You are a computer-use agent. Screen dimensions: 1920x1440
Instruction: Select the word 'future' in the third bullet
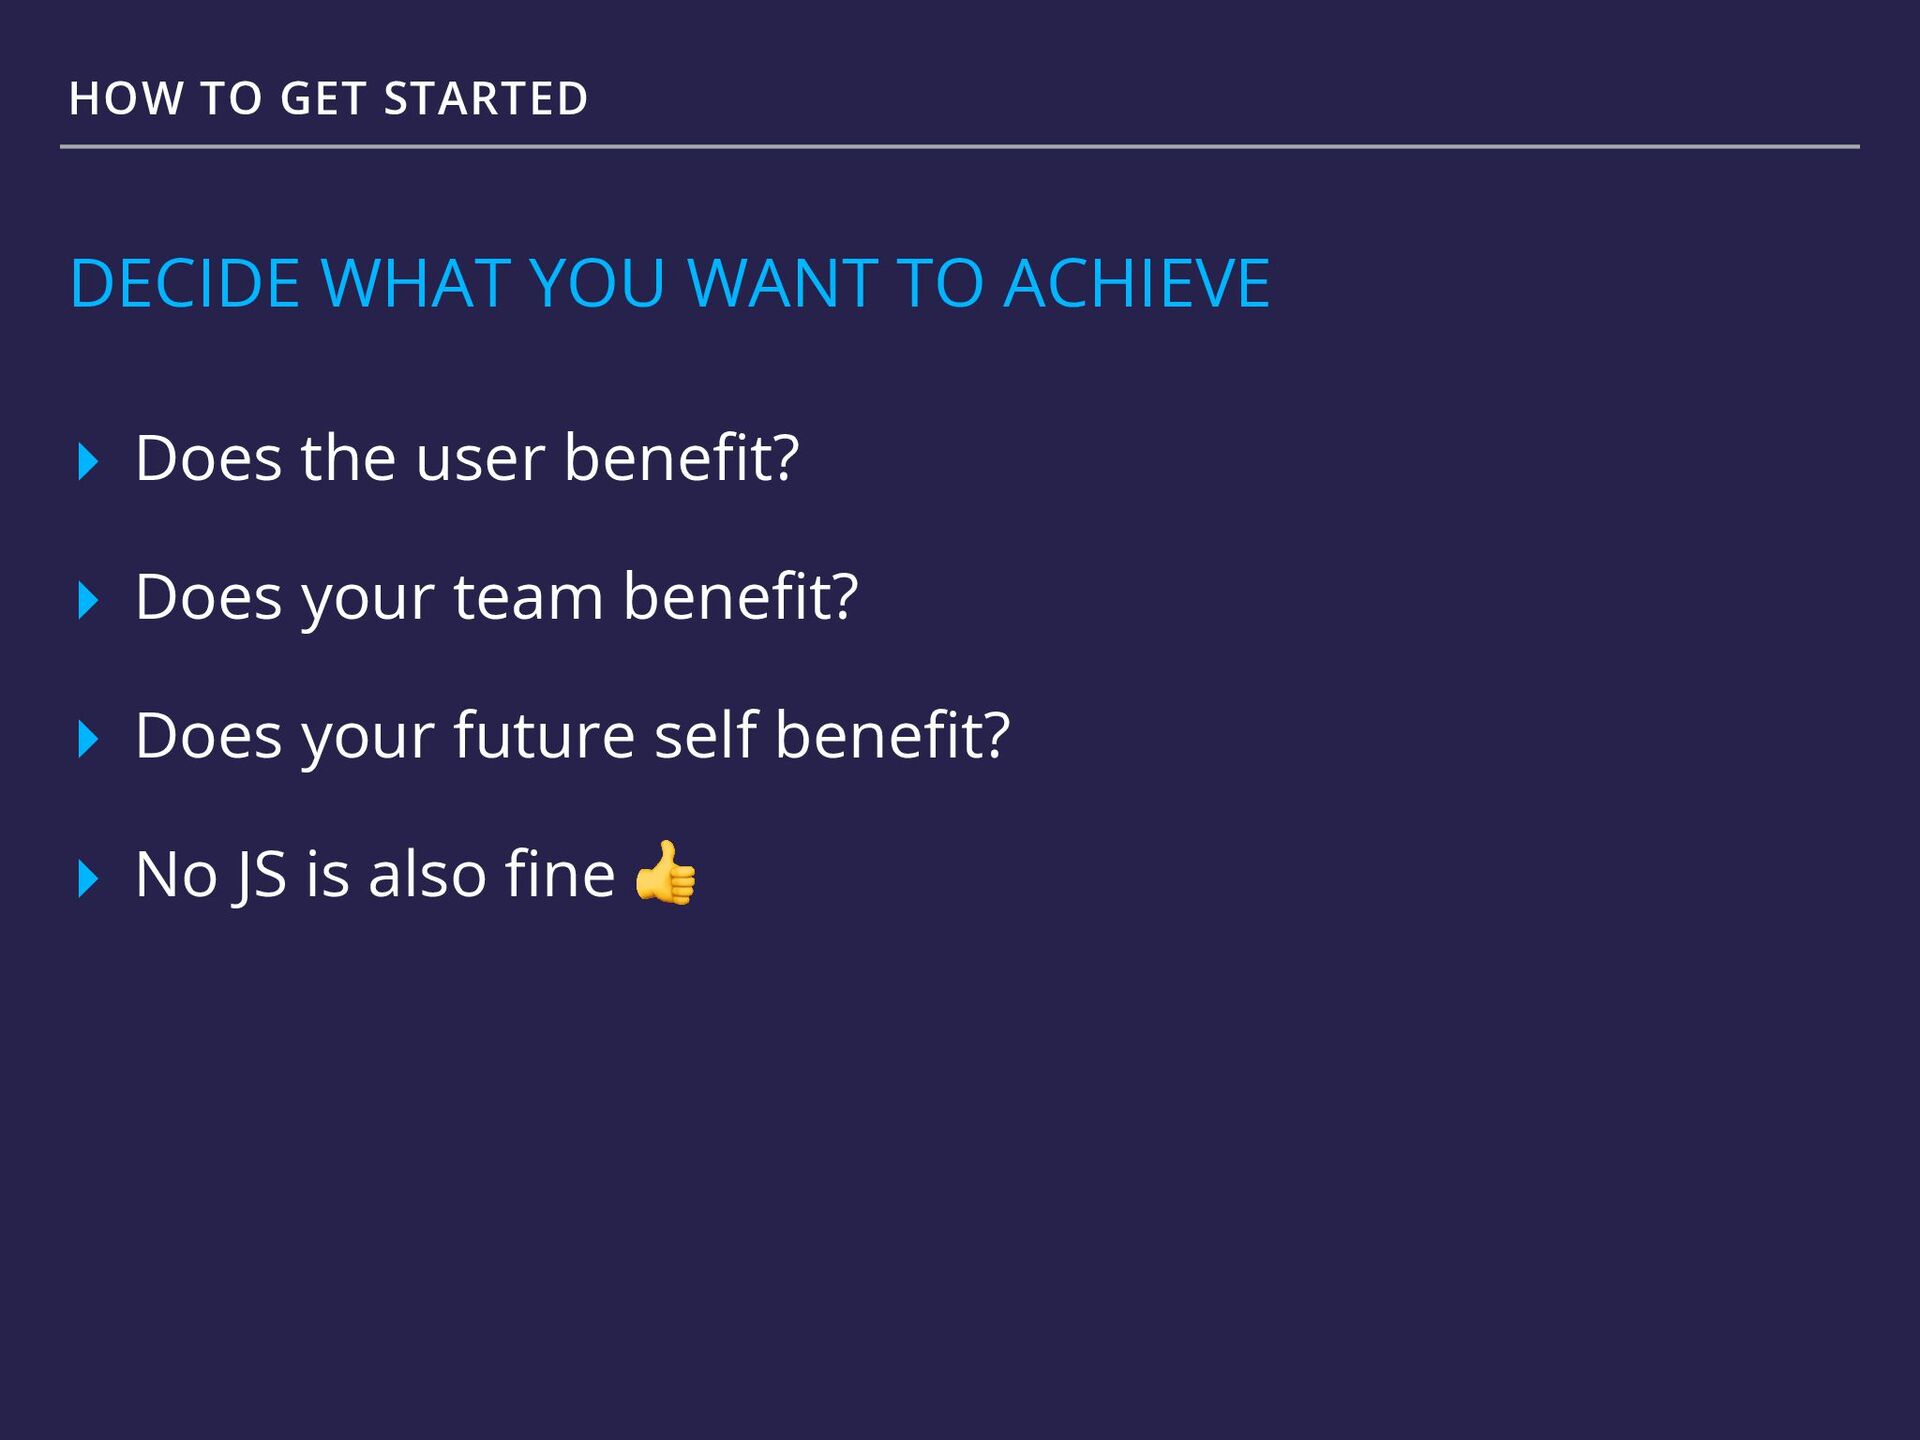coord(545,736)
